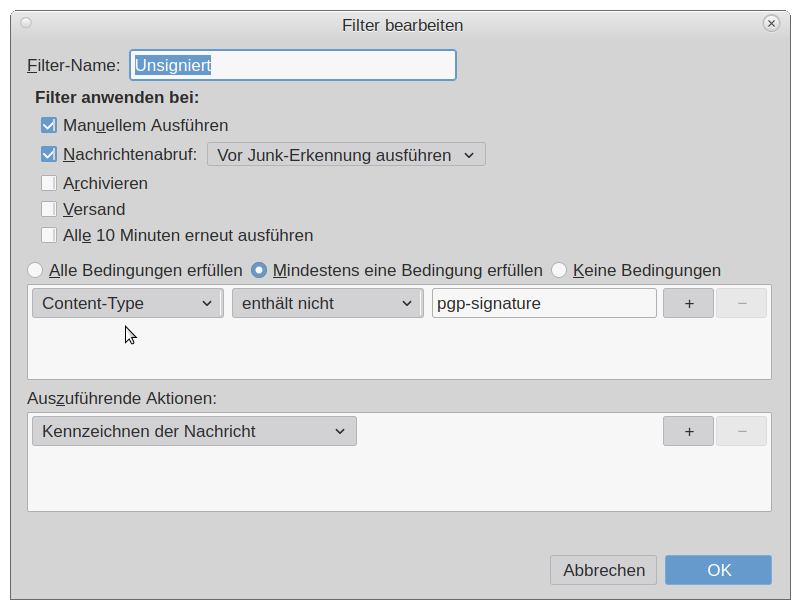Screen dimensions: 801x610
Task: Click the window menu button in title bar
Action: 26,23
